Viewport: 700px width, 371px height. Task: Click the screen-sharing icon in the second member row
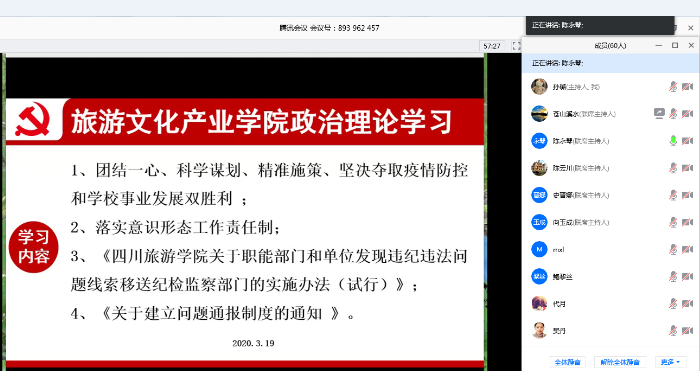[659, 113]
